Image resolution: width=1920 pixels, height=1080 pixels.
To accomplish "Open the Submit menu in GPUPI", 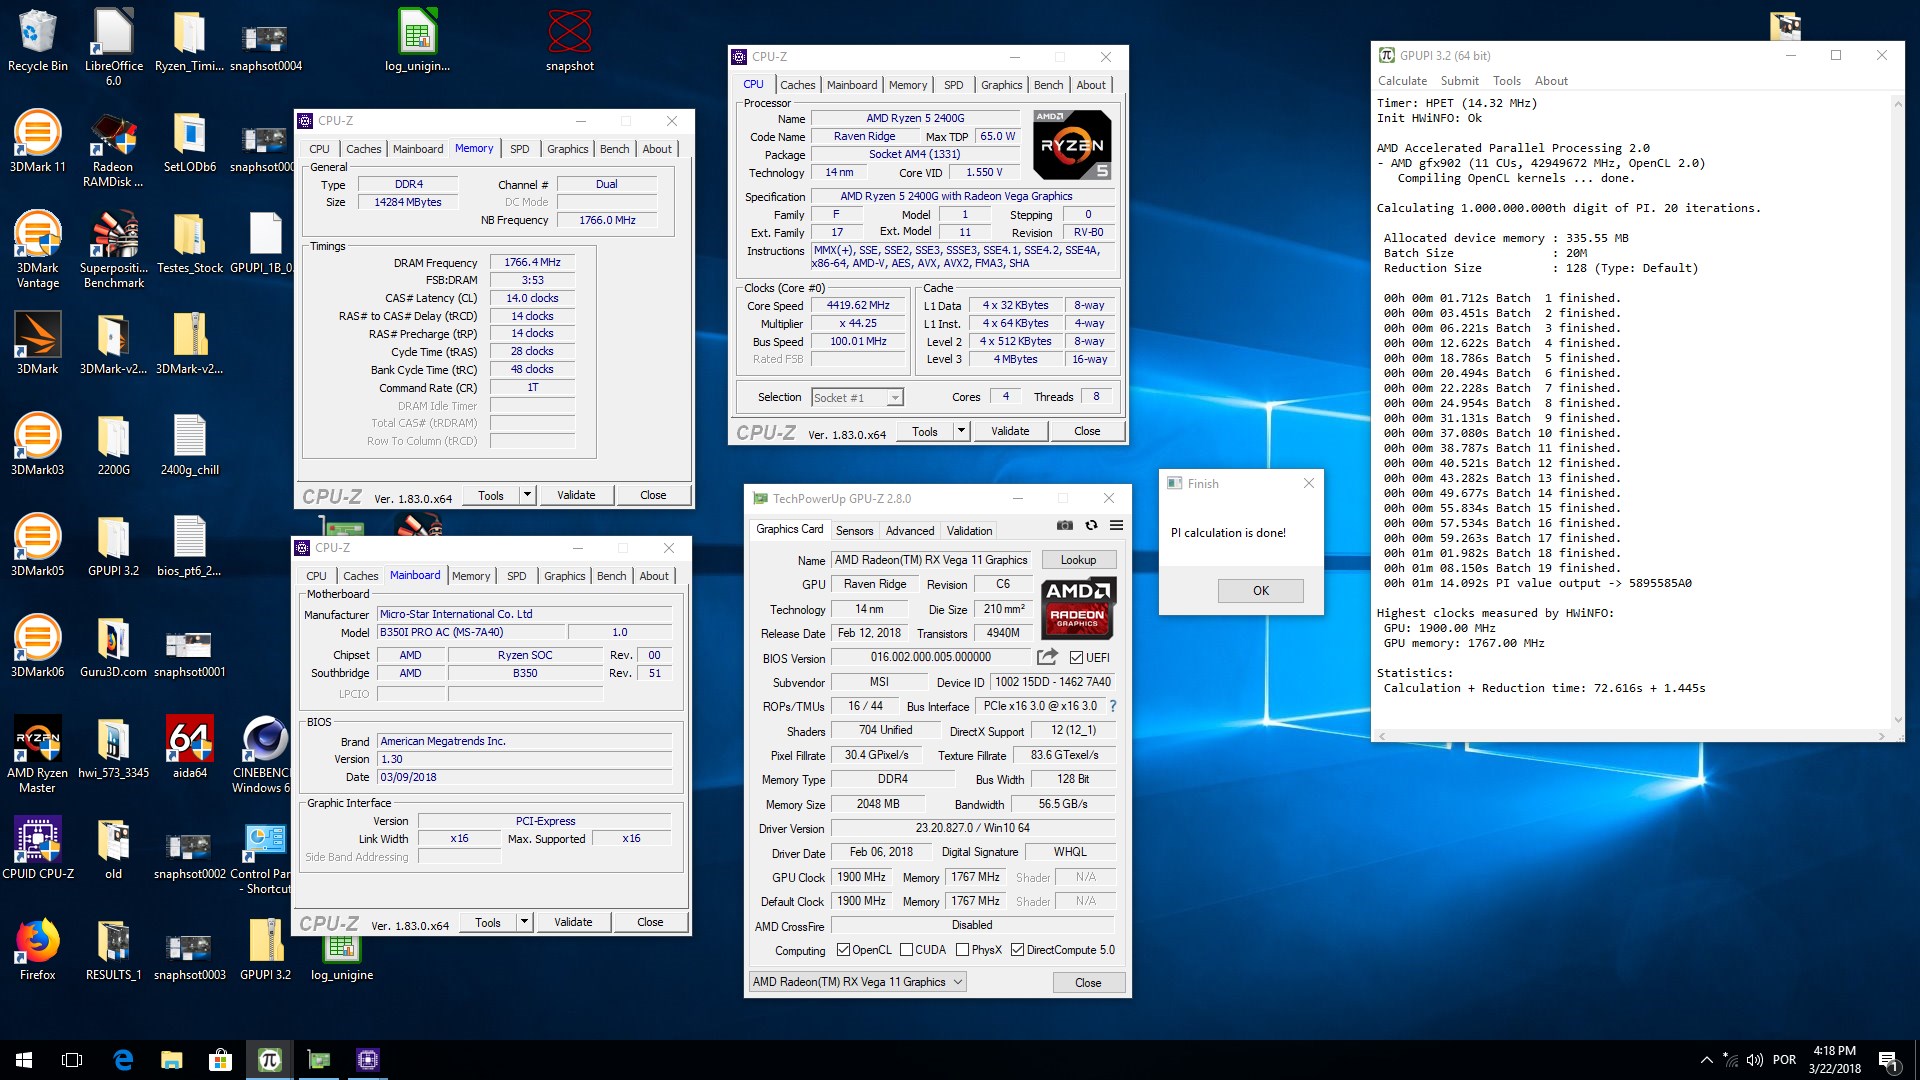I will [1459, 81].
